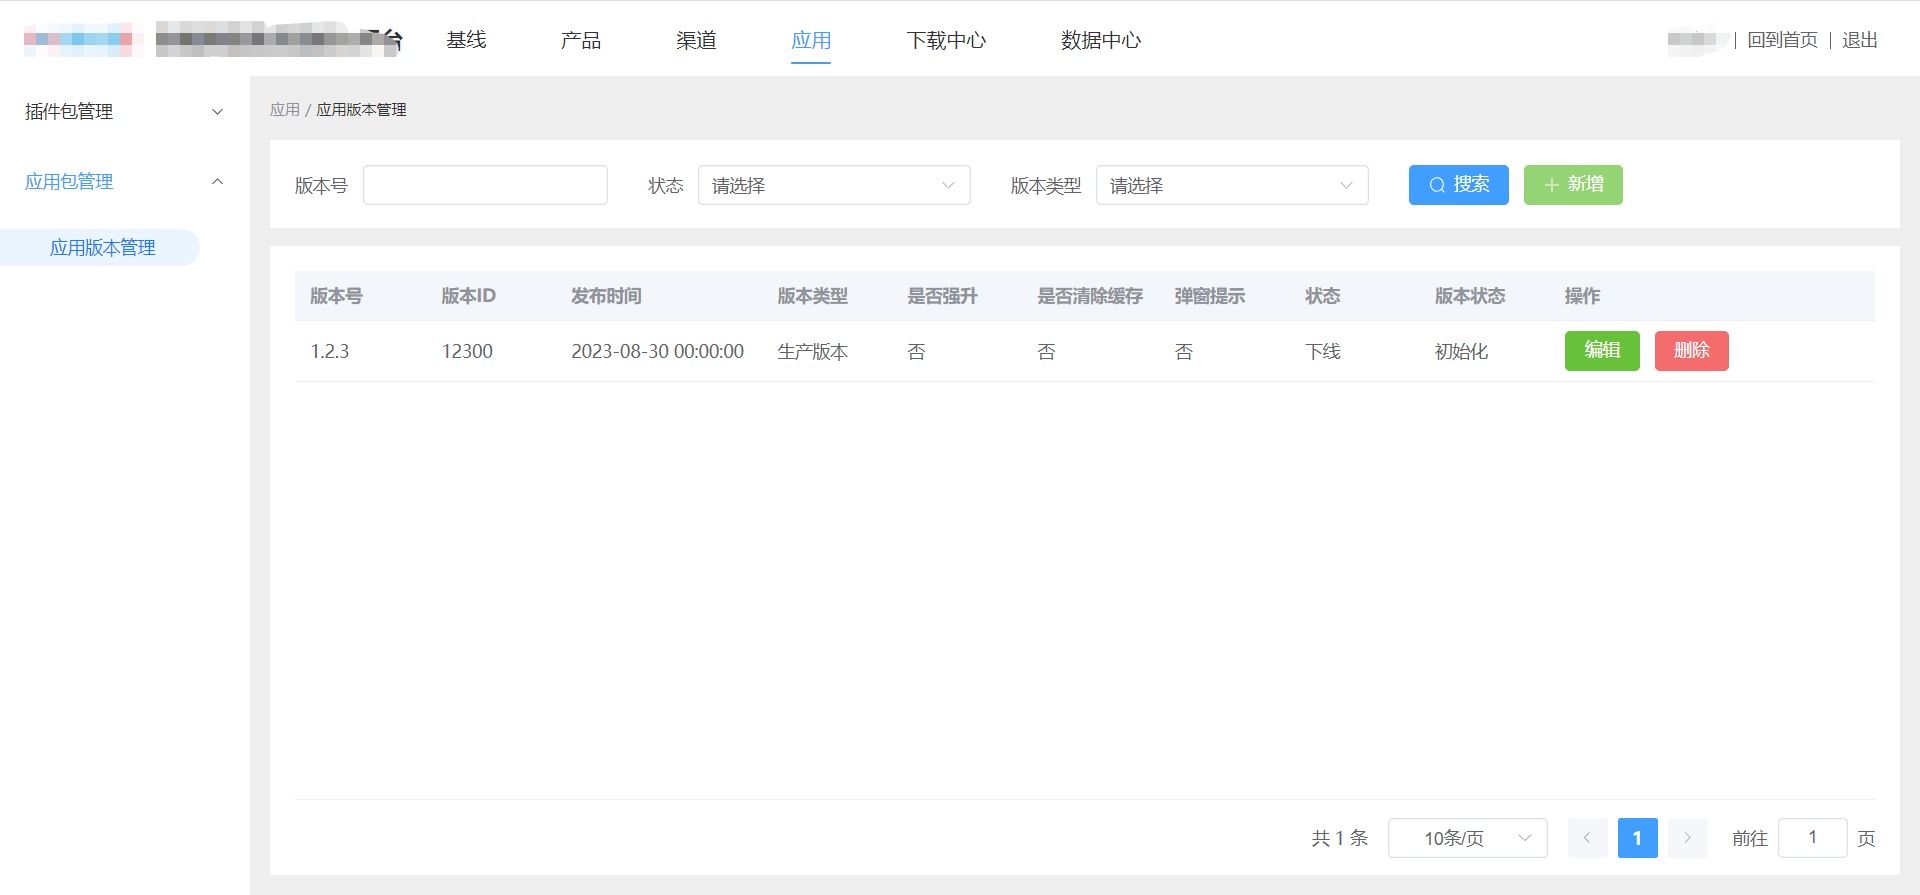Click the 是否清除缓存 column header
Screen dimensions: 1920x895
[x=1090, y=296]
